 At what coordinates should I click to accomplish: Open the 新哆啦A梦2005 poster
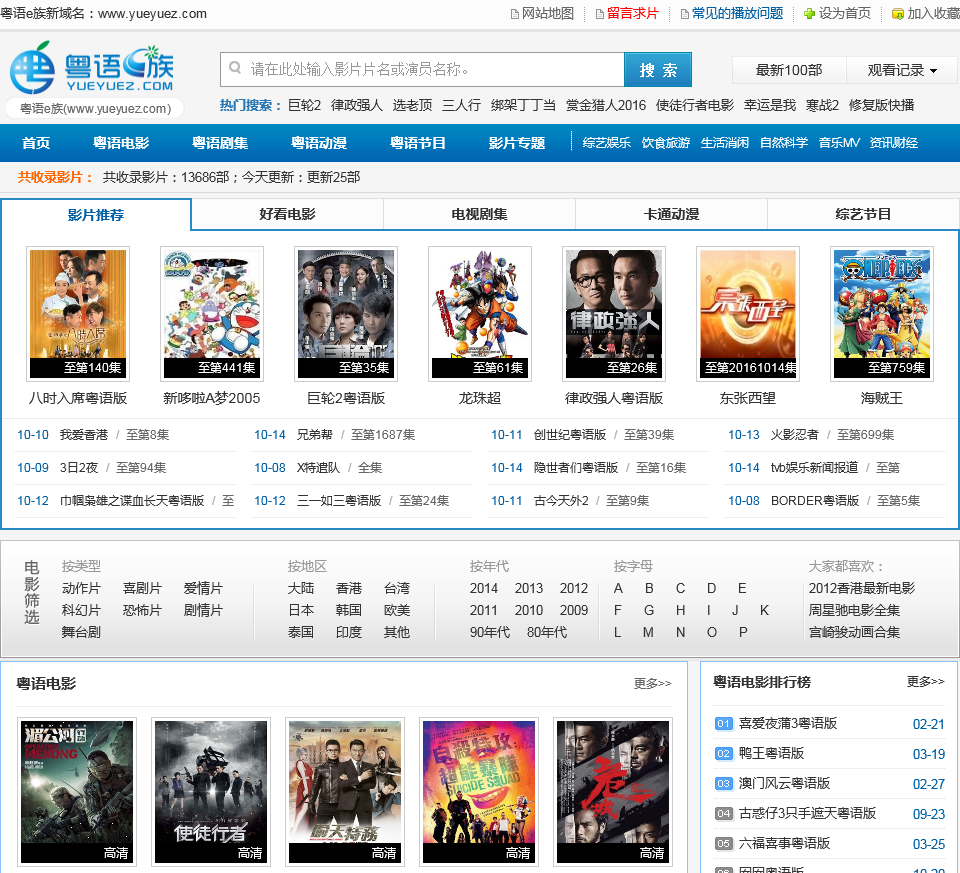pos(212,314)
